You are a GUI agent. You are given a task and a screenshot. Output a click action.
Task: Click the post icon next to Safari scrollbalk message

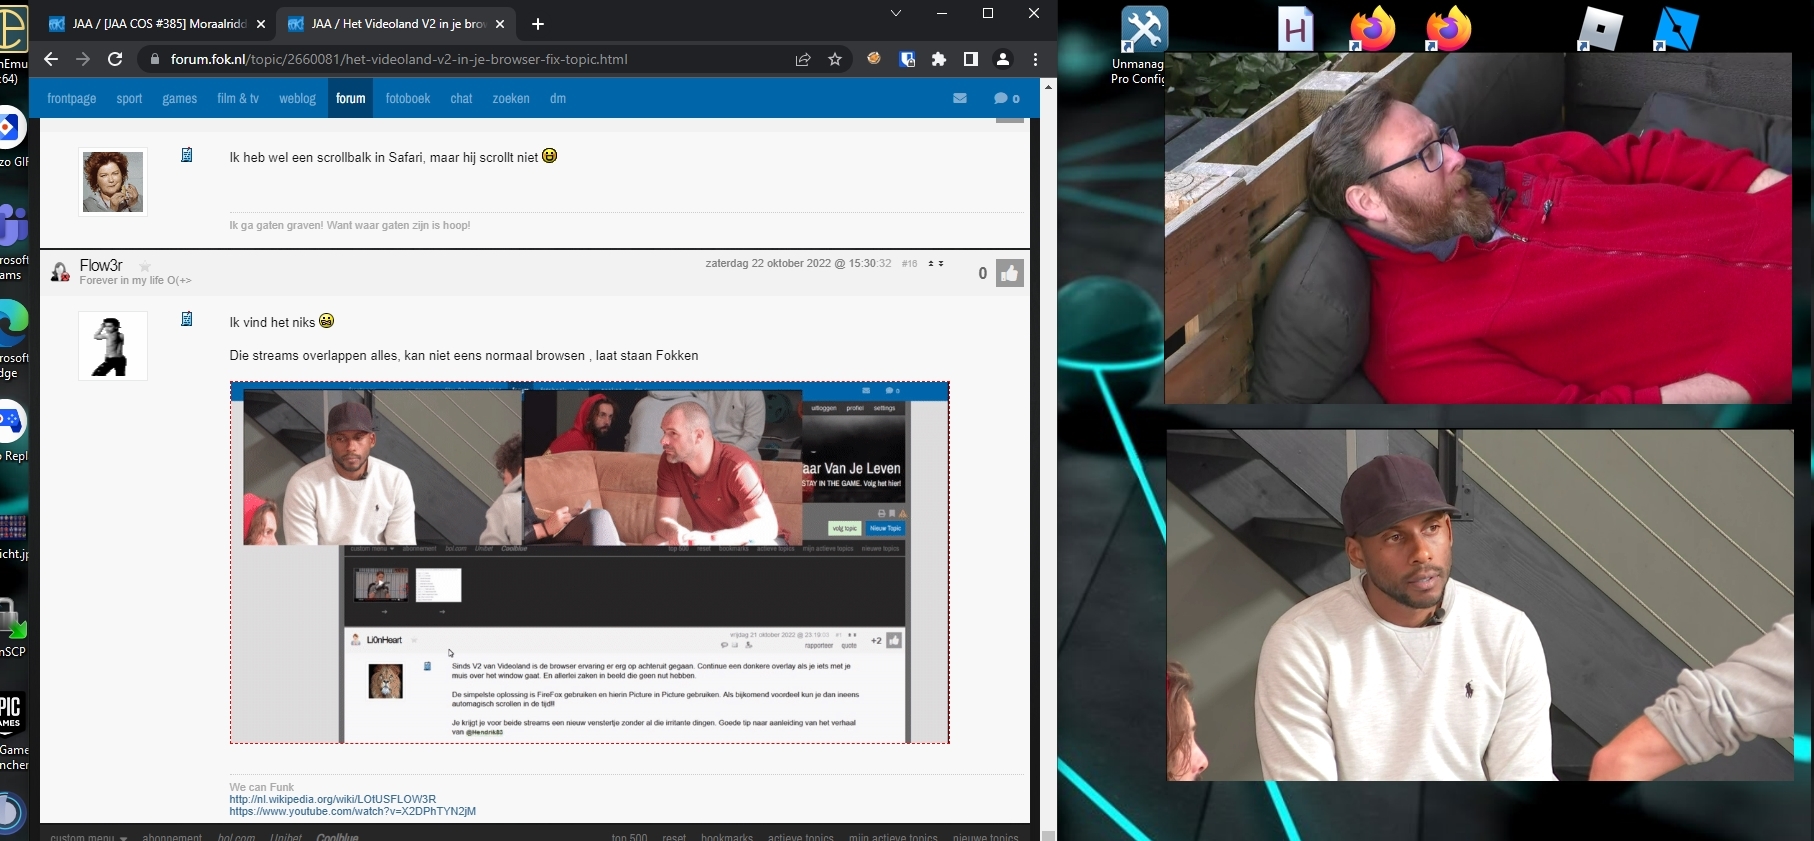[x=186, y=155]
